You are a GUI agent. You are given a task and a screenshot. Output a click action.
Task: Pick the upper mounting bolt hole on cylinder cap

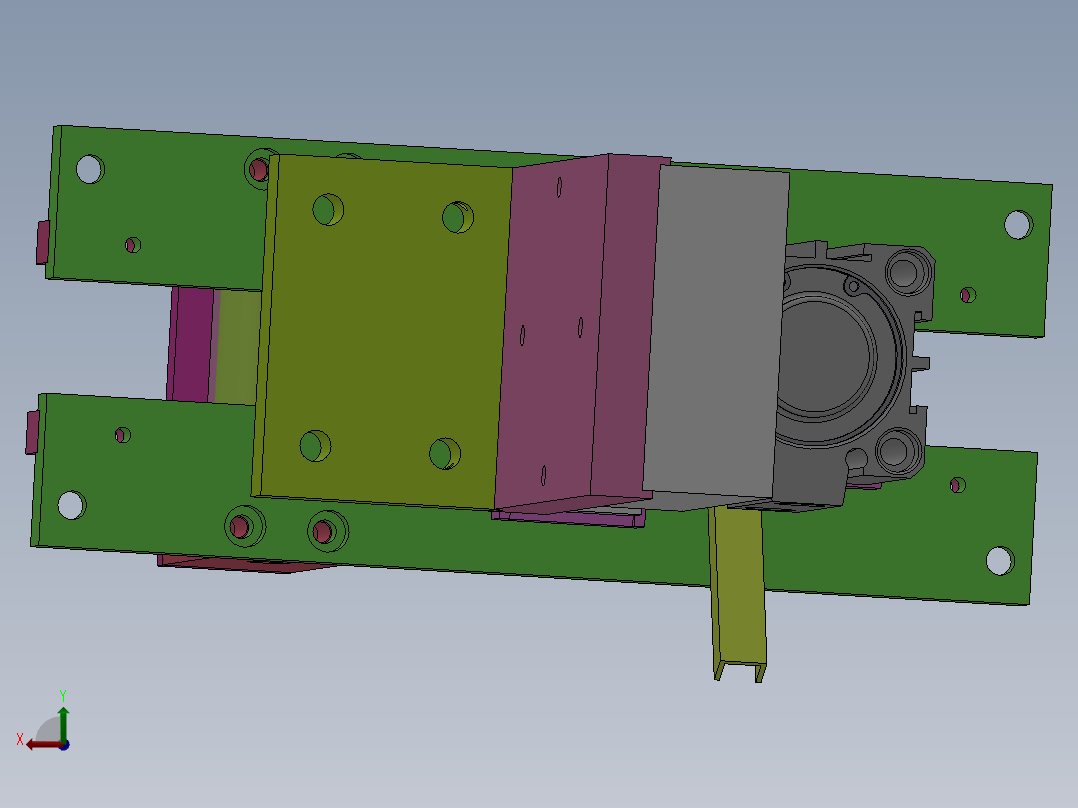(x=906, y=272)
